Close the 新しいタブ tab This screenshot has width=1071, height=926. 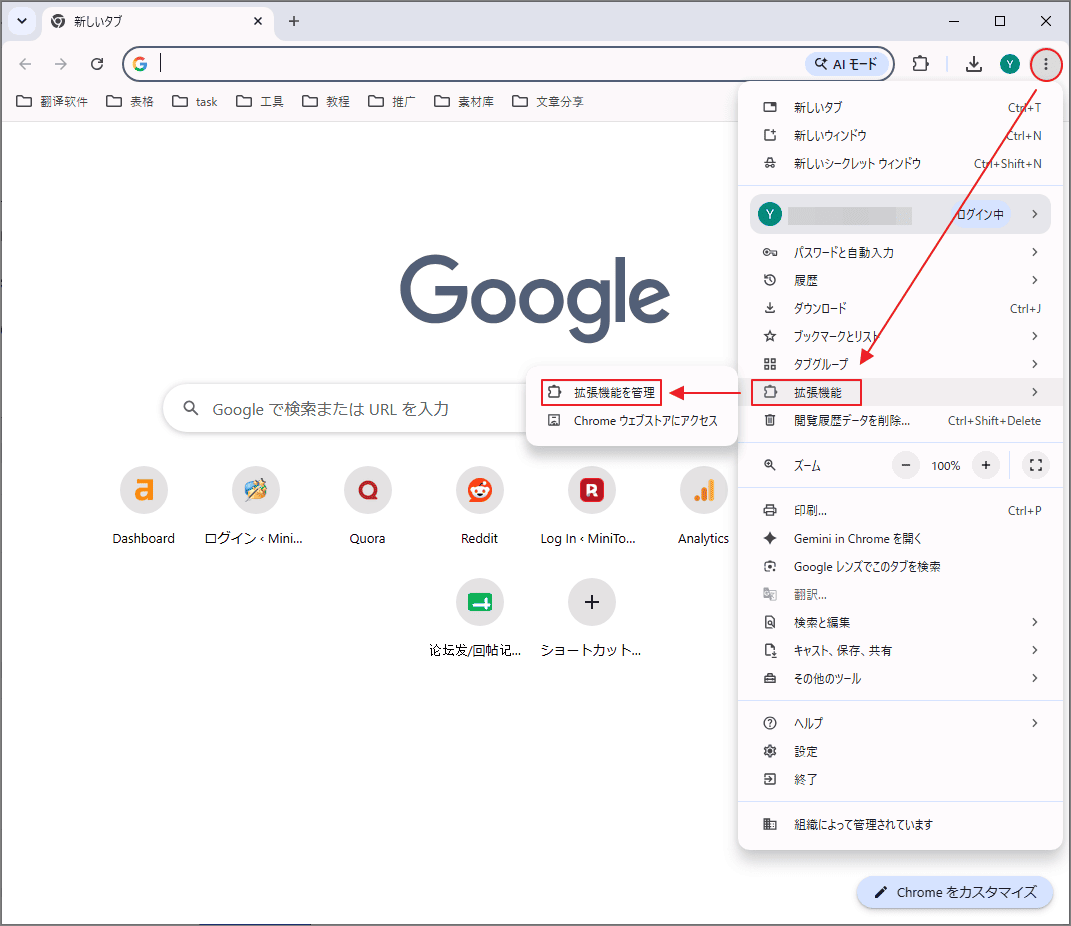pos(258,21)
